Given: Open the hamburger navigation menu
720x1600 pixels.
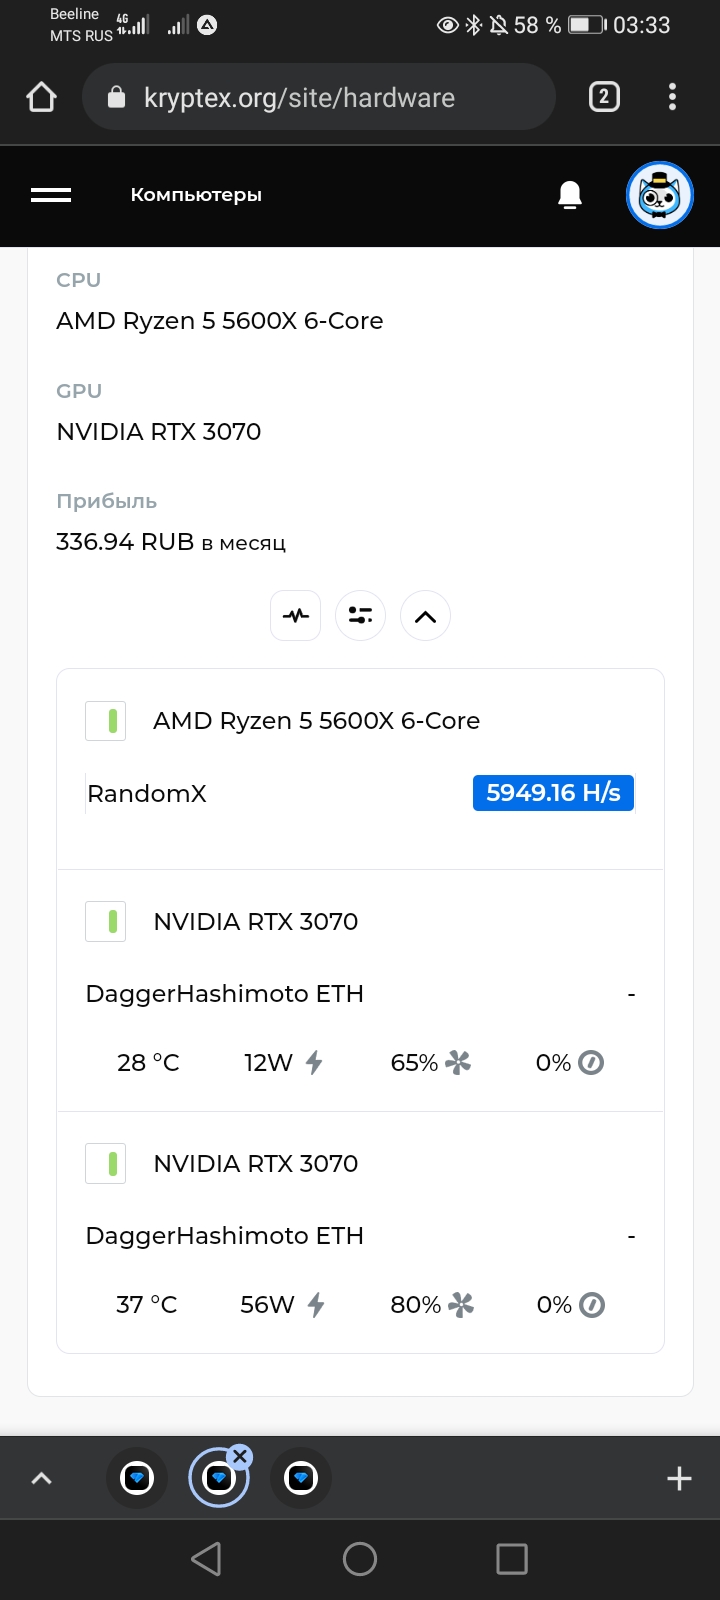Looking at the screenshot, I should pos(51,195).
